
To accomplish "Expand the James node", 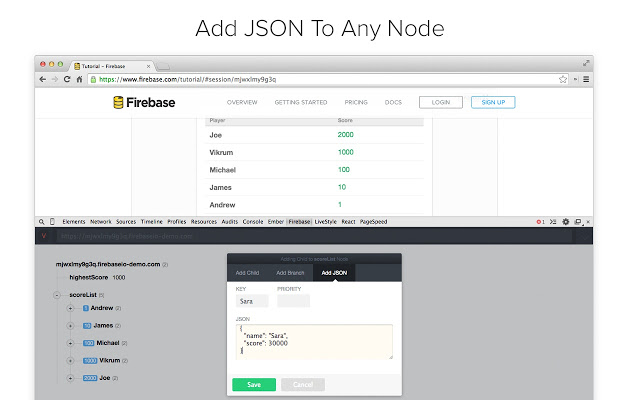I will pyautogui.click(x=70, y=326).
